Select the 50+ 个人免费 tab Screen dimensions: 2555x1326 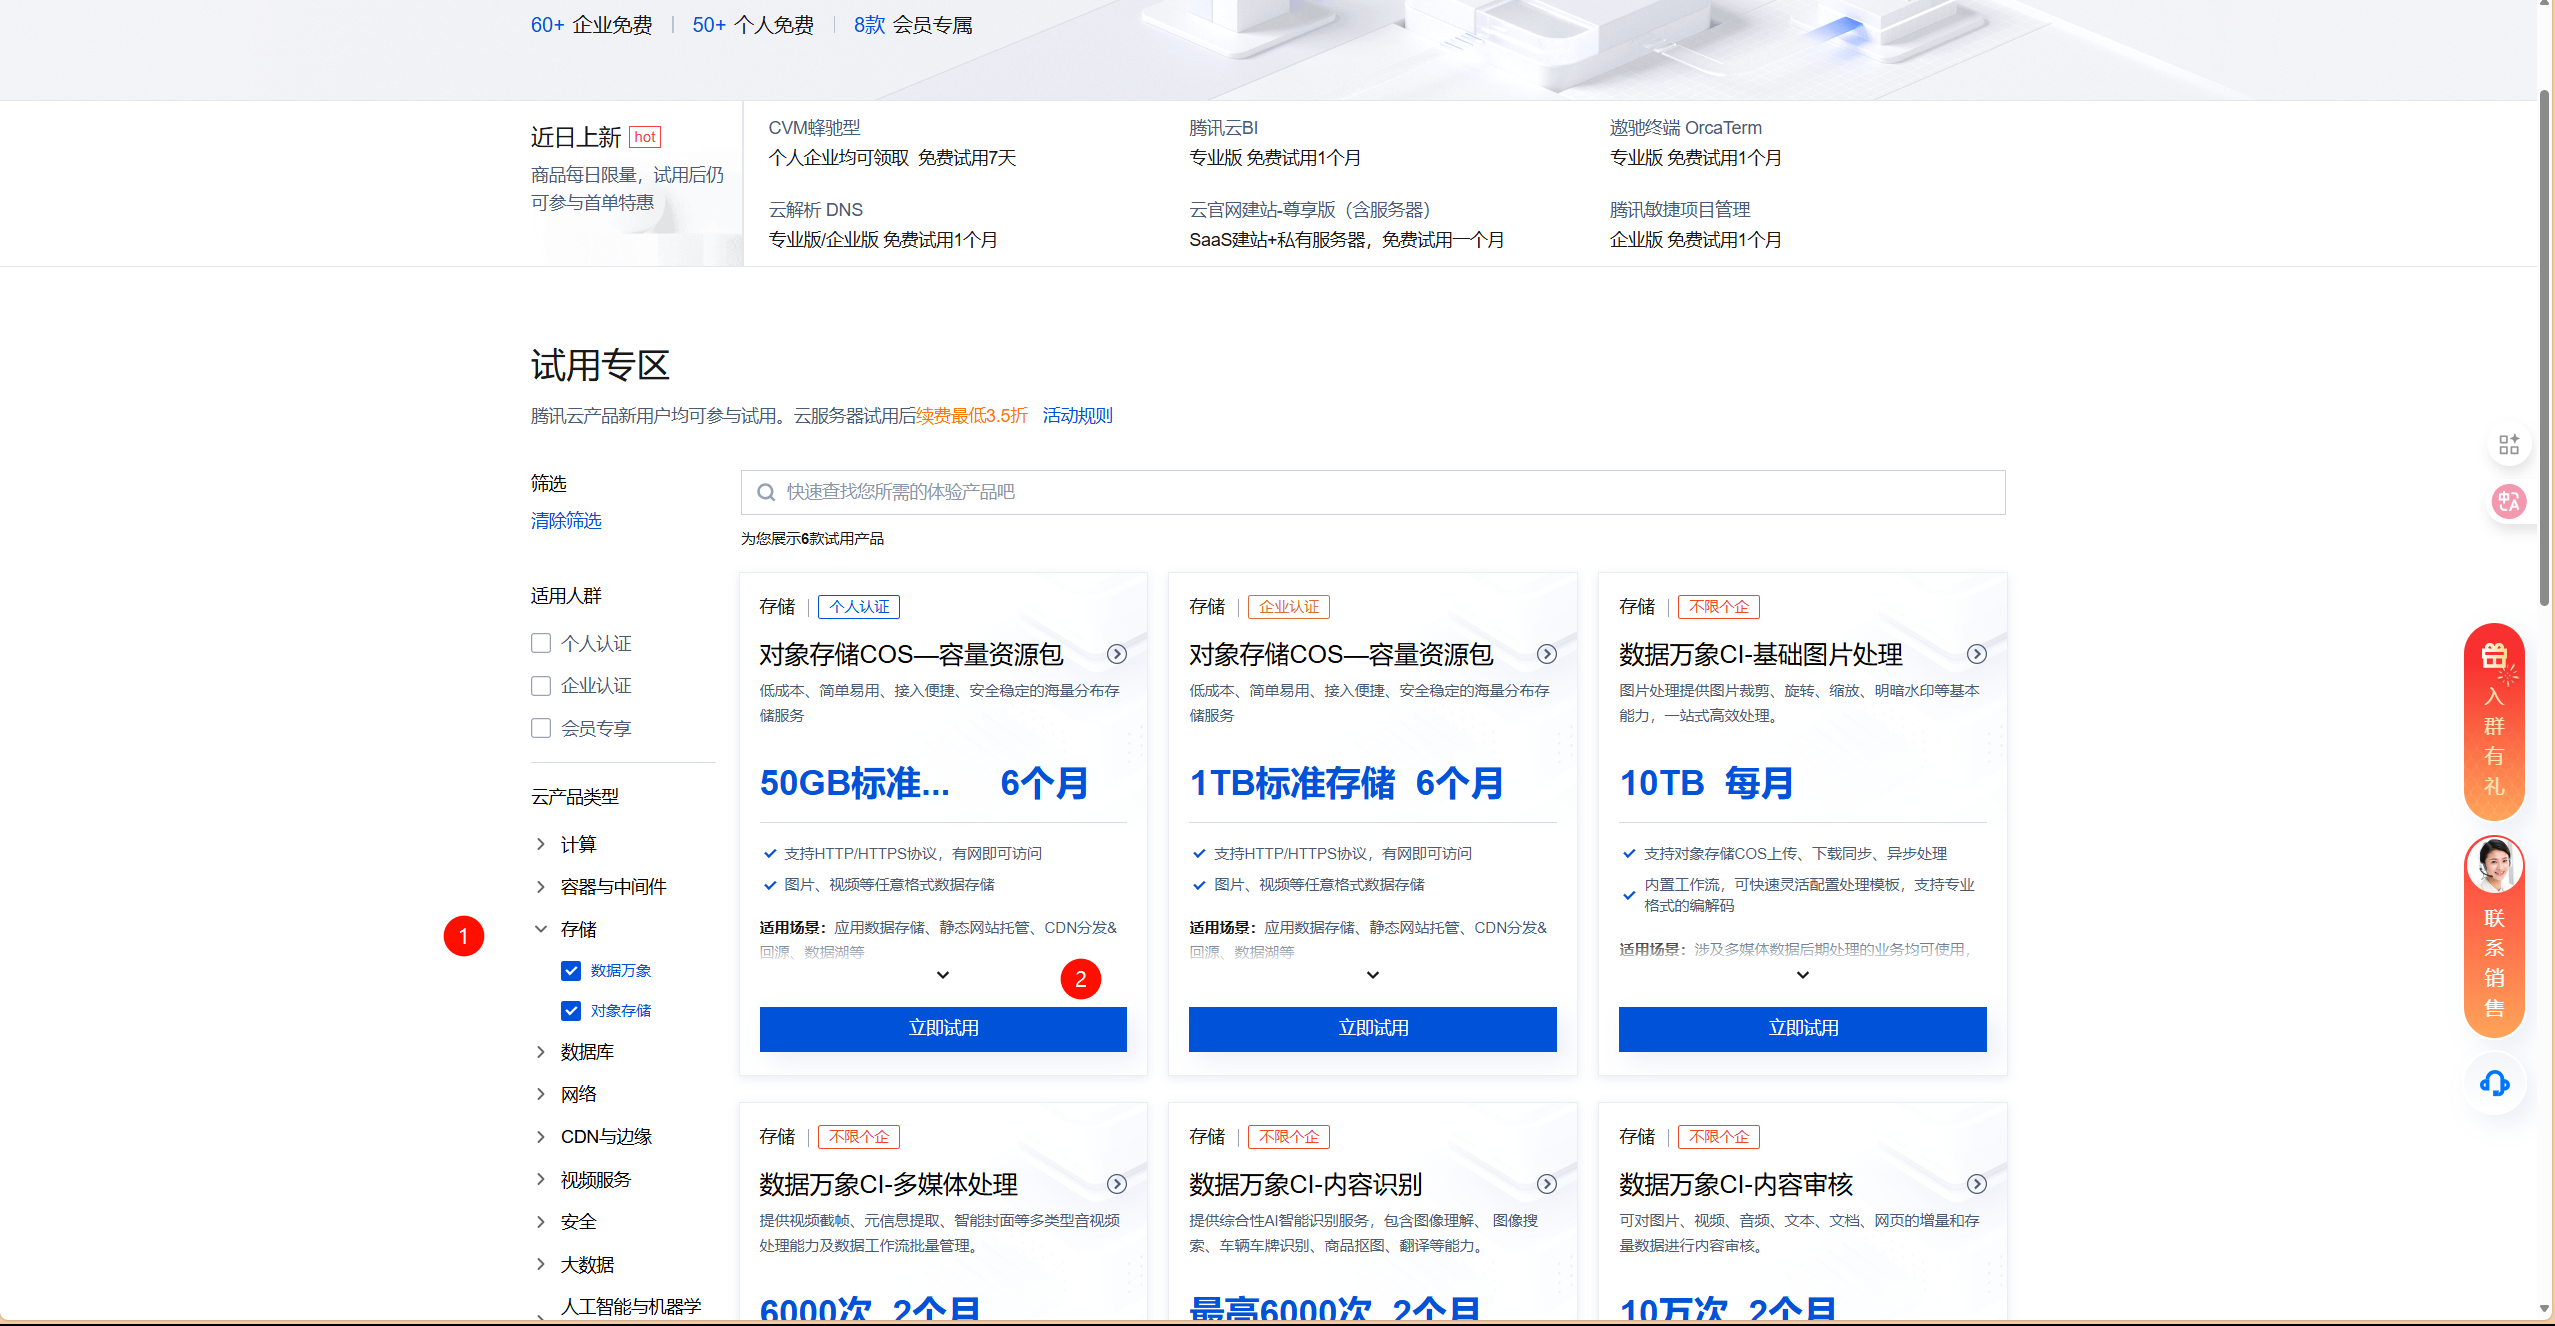coord(753,25)
